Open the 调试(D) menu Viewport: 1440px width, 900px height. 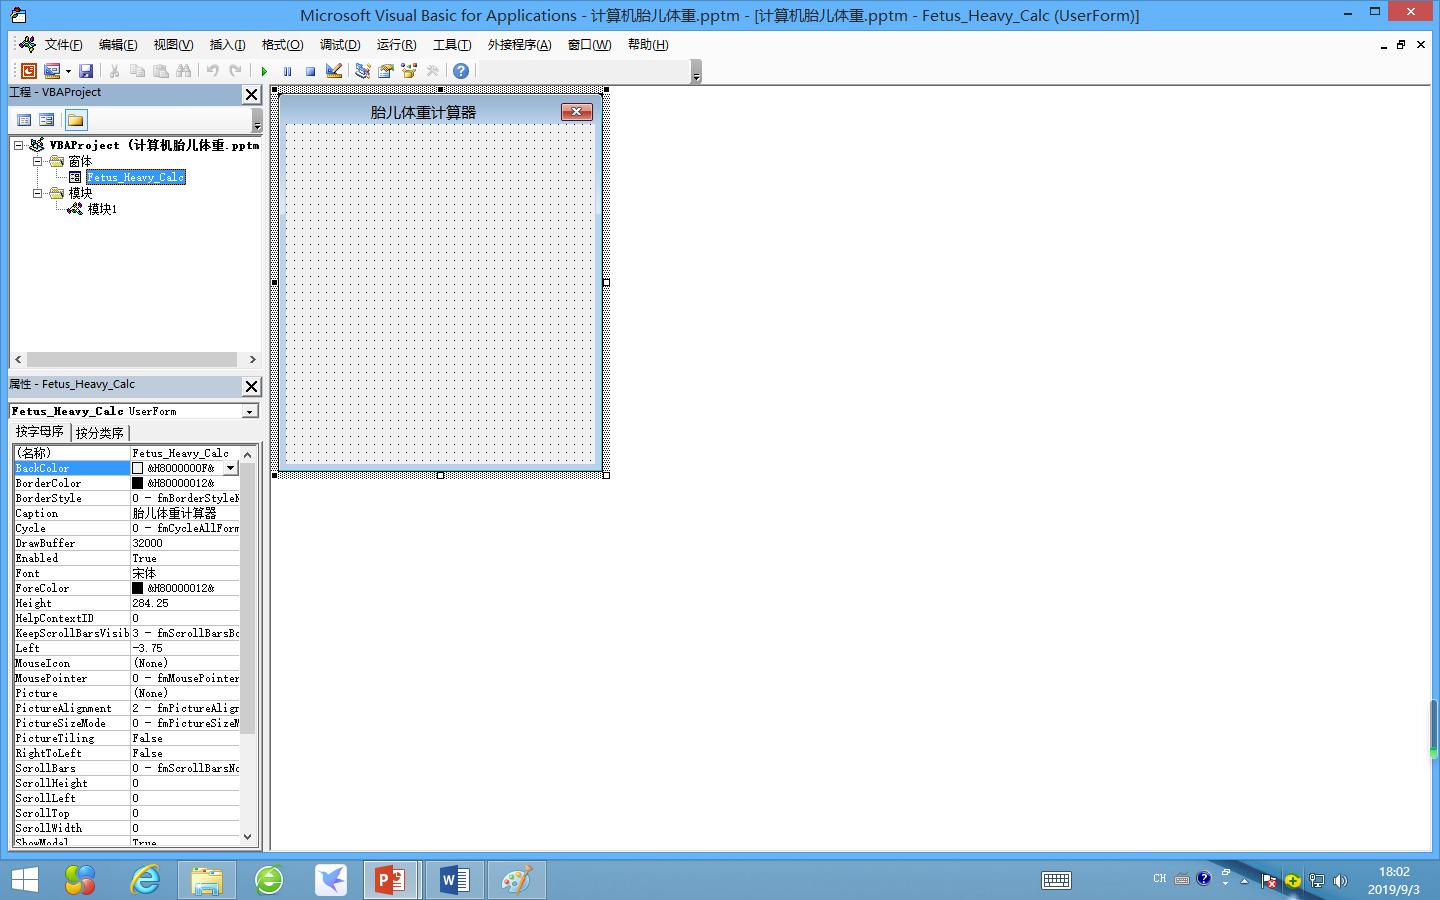[x=340, y=45]
